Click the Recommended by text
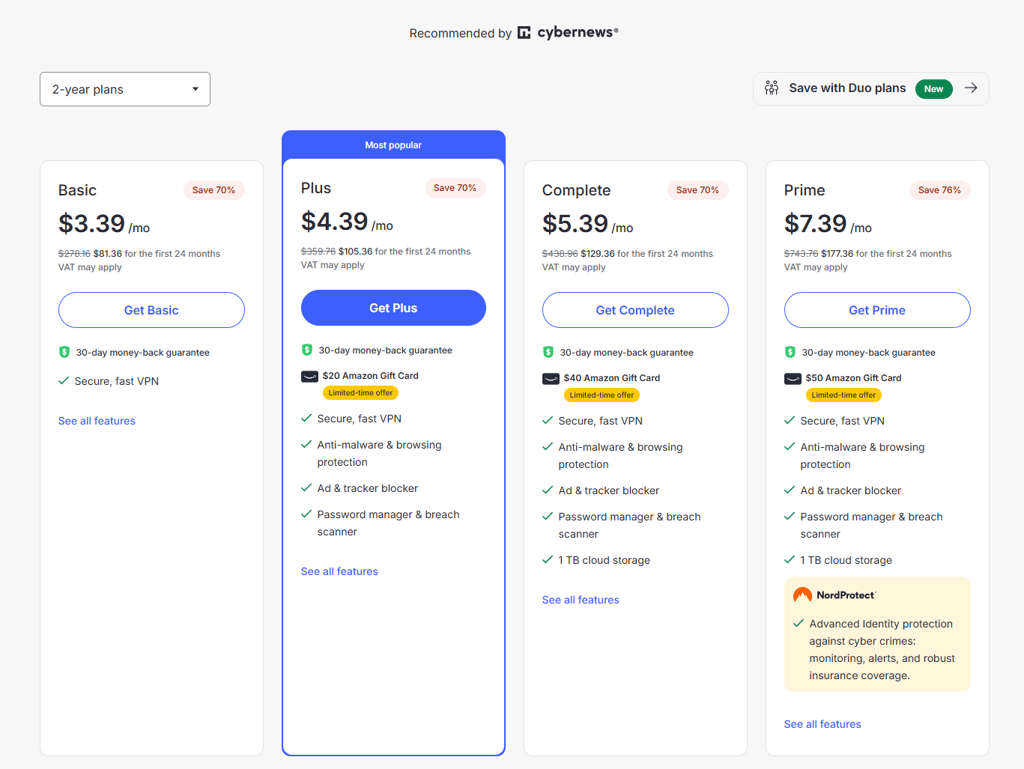 [460, 33]
